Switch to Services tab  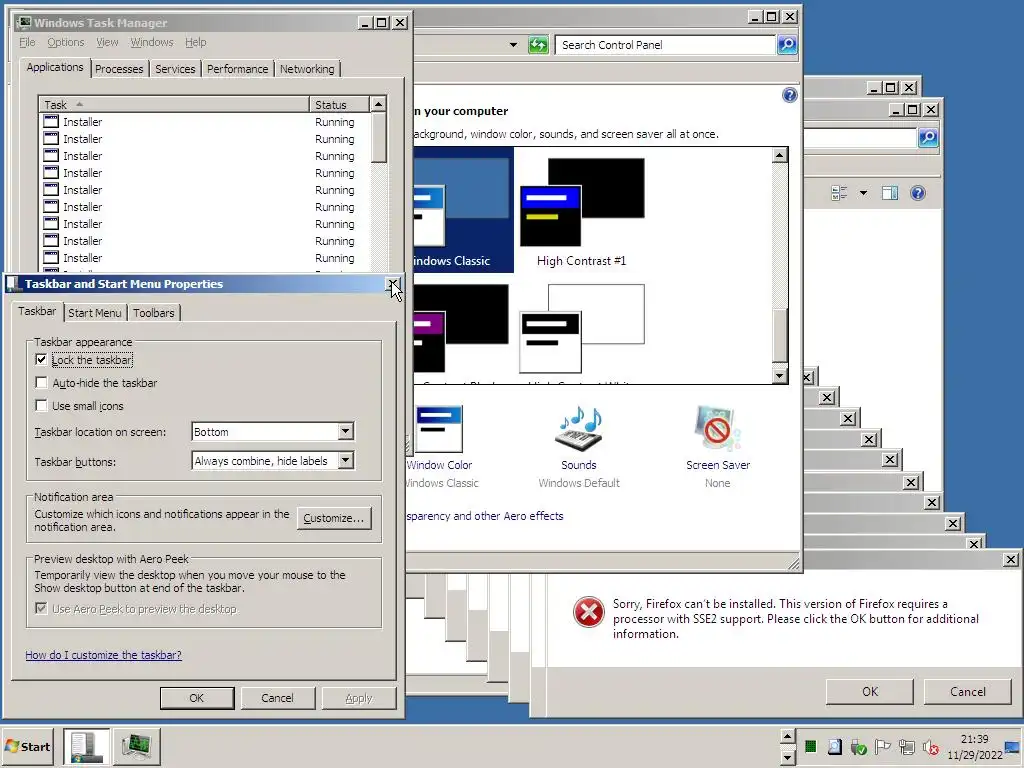(175, 69)
